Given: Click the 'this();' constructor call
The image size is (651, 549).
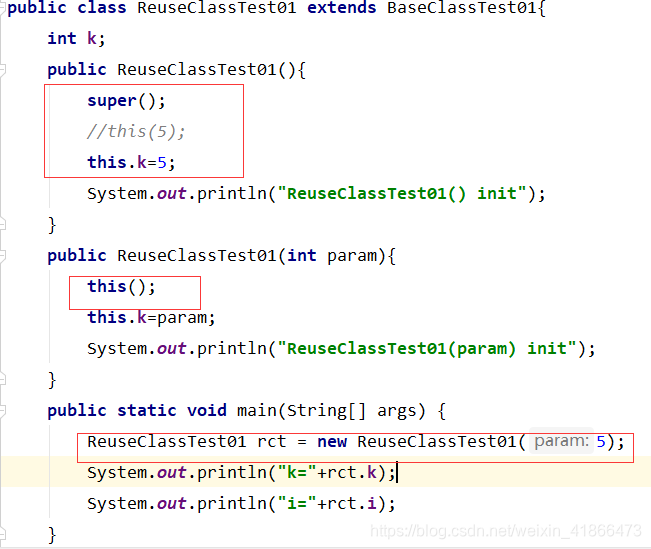Looking at the screenshot, I should tap(121, 287).
